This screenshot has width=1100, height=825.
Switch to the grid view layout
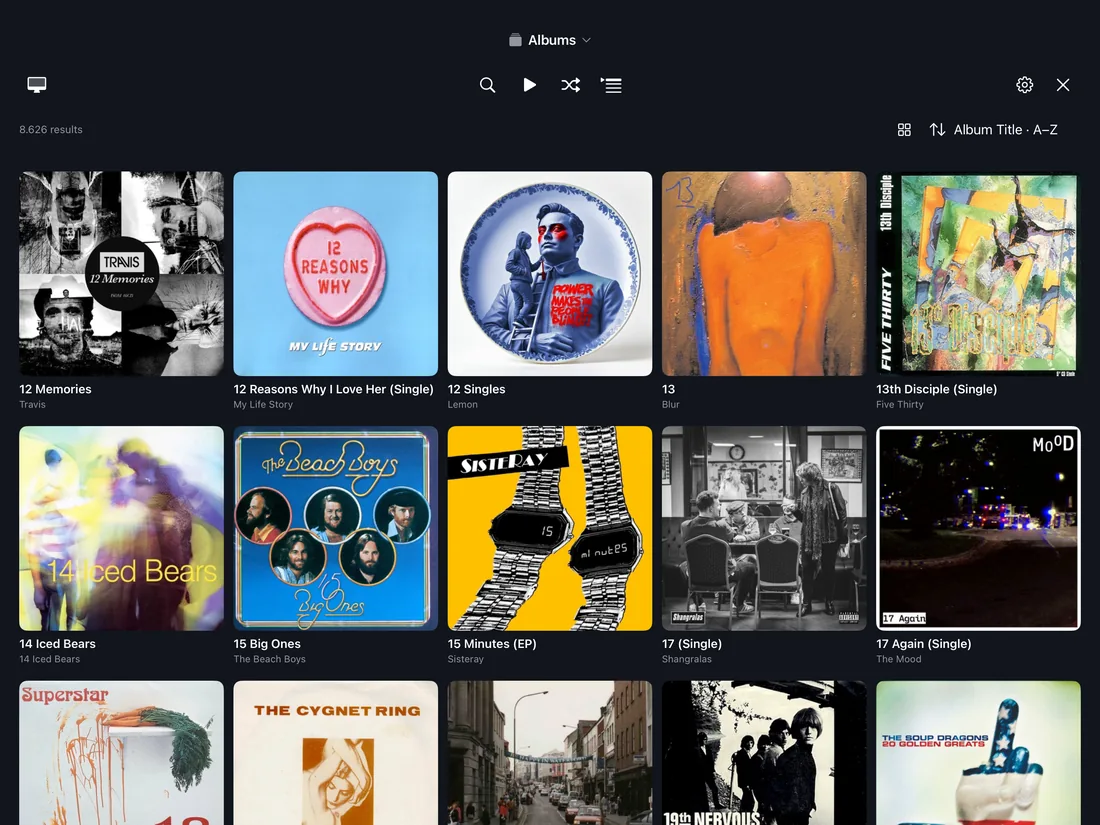click(x=904, y=130)
